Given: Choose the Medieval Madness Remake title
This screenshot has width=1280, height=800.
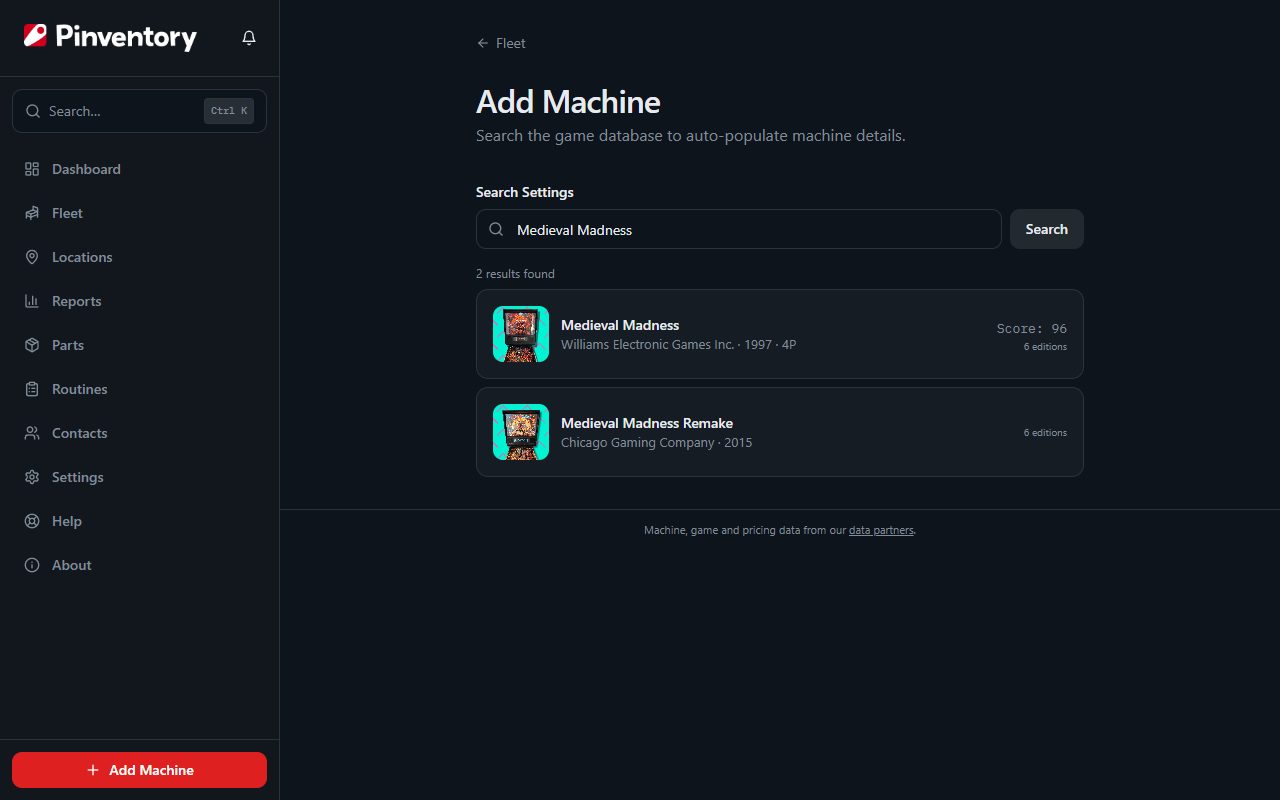Looking at the screenshot, I should [x=647, y=423].
